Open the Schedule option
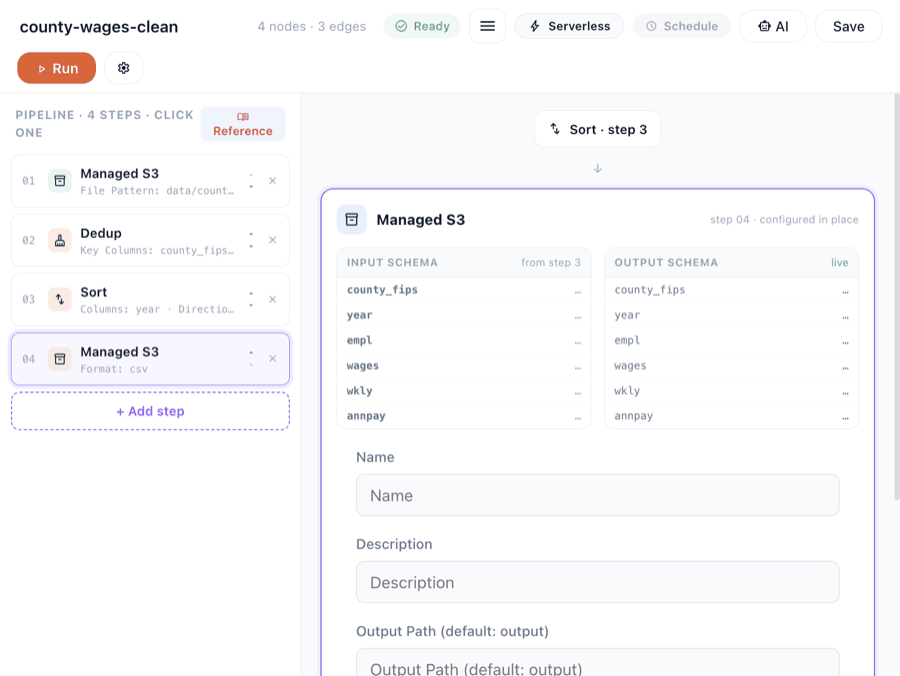Viewport: 900px width, 676px height. [x=682, y=26]
